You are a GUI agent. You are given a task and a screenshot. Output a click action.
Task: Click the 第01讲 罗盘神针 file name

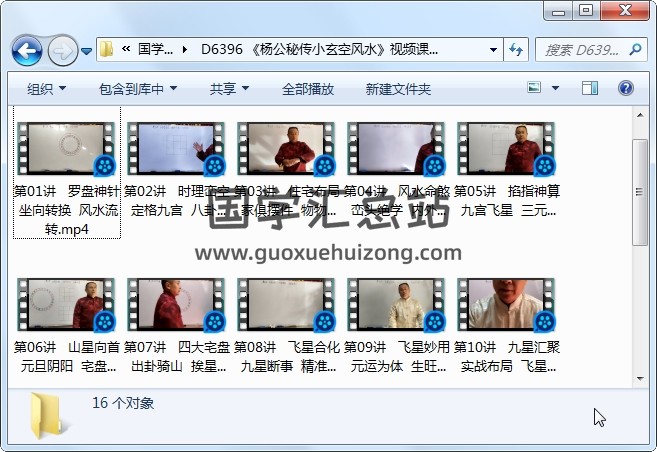point(67,210)
